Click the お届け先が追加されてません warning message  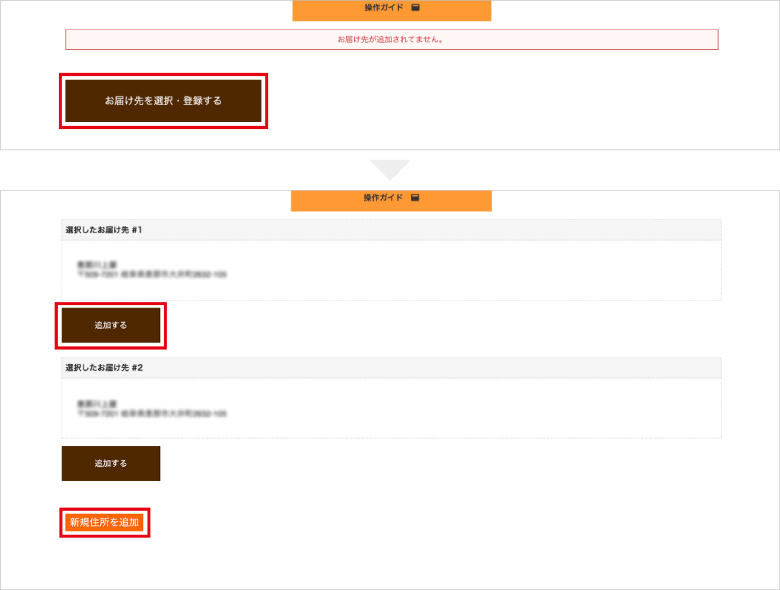tap(391, 39)
